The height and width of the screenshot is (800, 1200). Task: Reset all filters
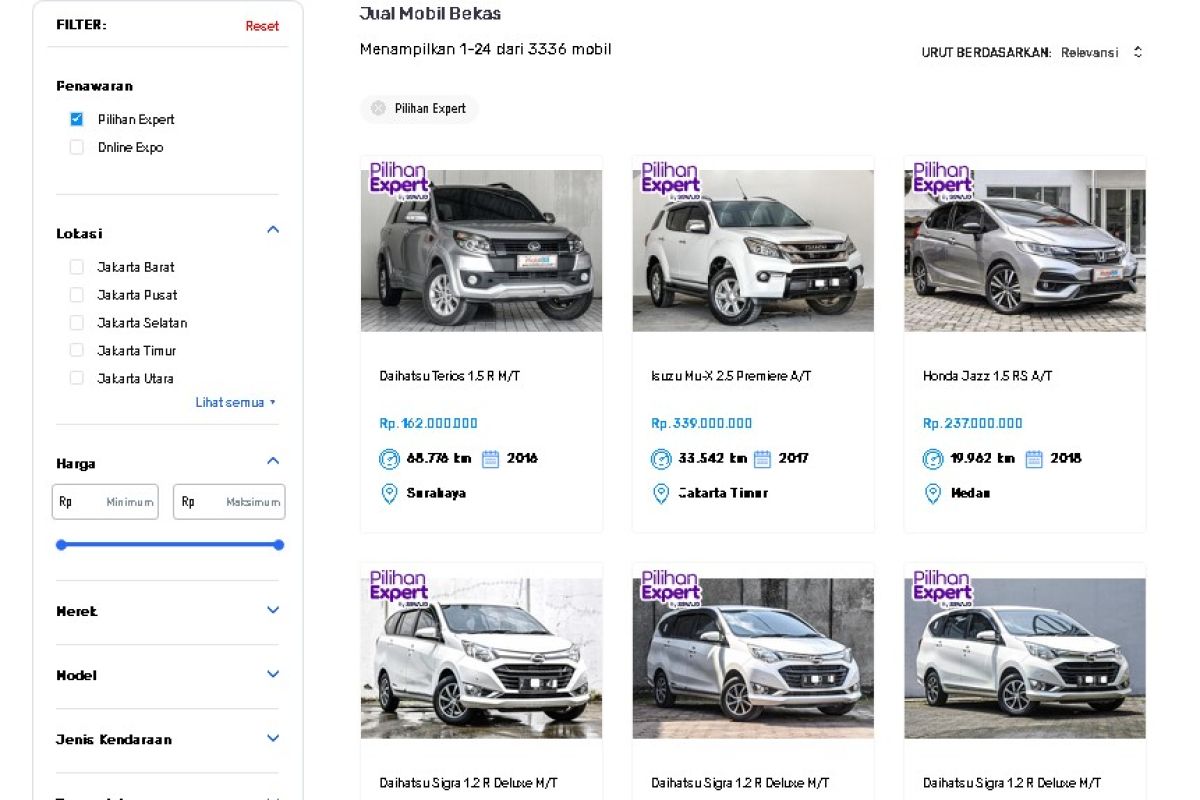pos(262,26)
